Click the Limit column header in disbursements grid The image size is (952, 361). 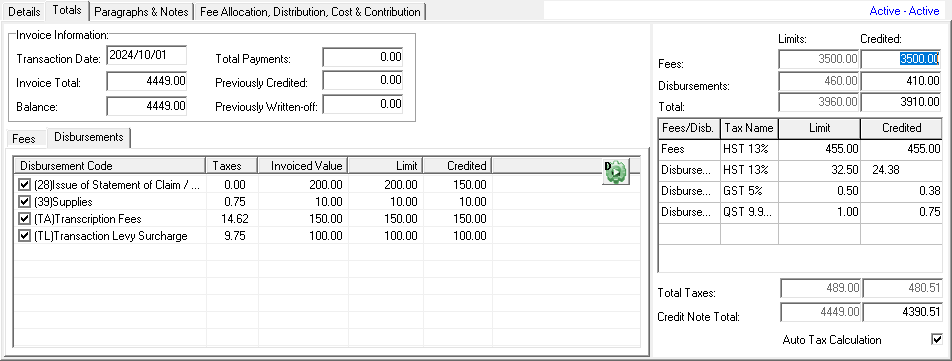tap(386, 166)
